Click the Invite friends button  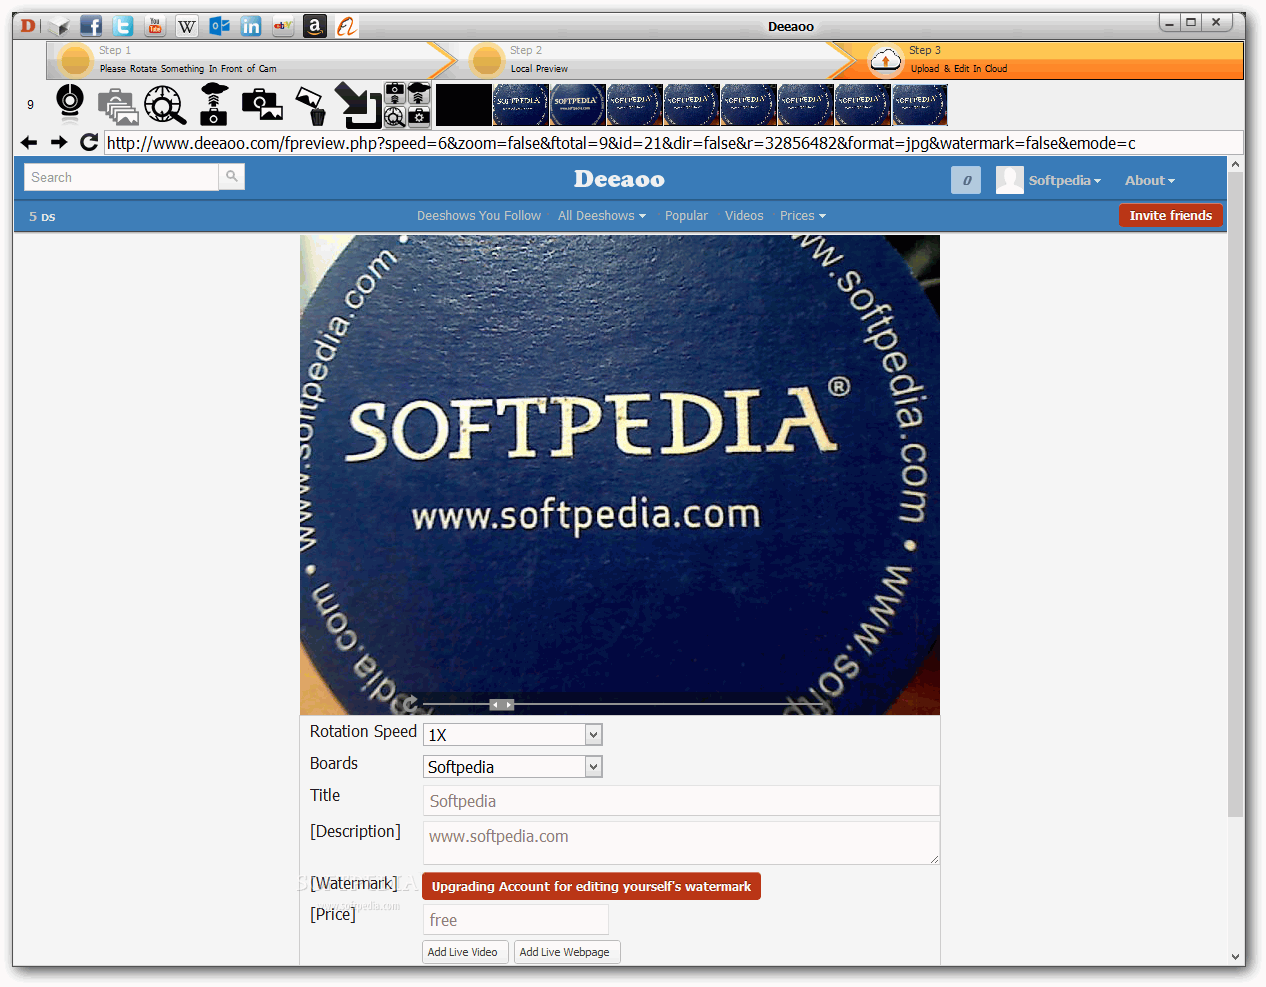[1171, 216]
